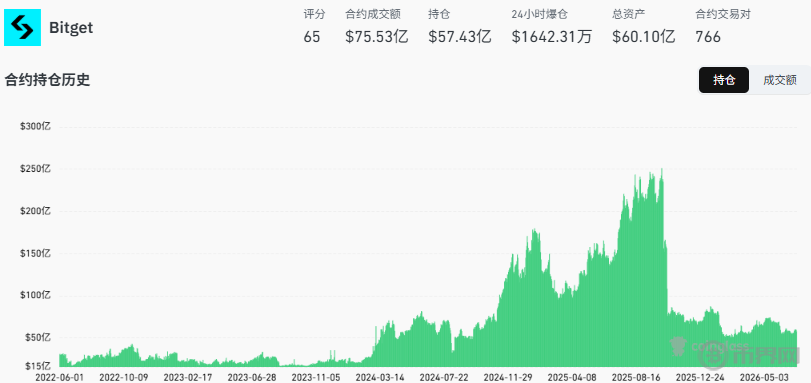
Task: Click the $250亿 y-axis label
Action: (x=35, y=169)
